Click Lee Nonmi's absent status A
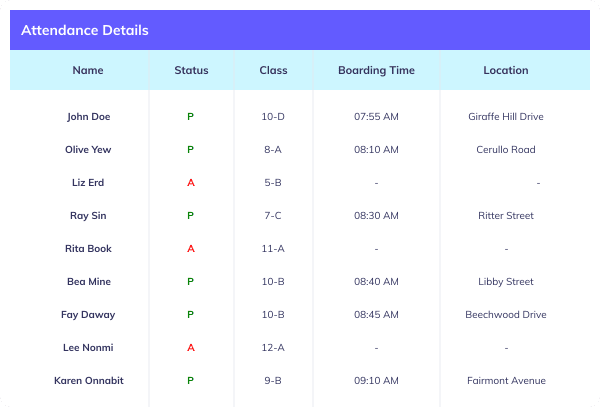This screenshot has height=407, width=600. pos(191,348)
